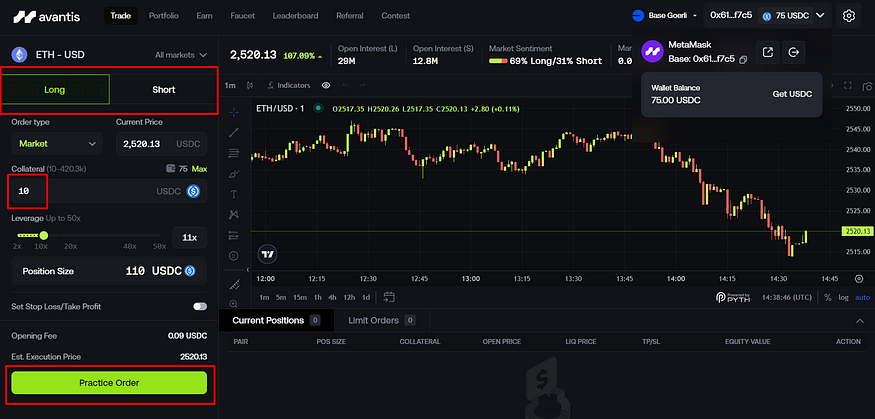This screenshot has height=419, width=875.
Task: Disconnect the MetaMask wallet
Action: pos(794,52)
